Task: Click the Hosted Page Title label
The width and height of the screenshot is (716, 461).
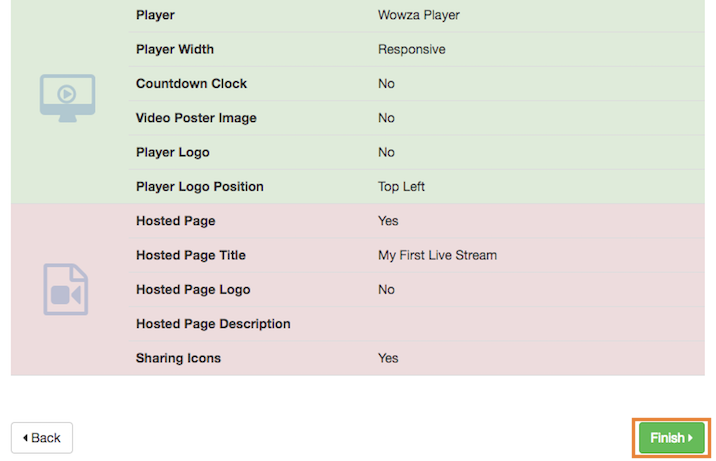Action: (191, 255)
